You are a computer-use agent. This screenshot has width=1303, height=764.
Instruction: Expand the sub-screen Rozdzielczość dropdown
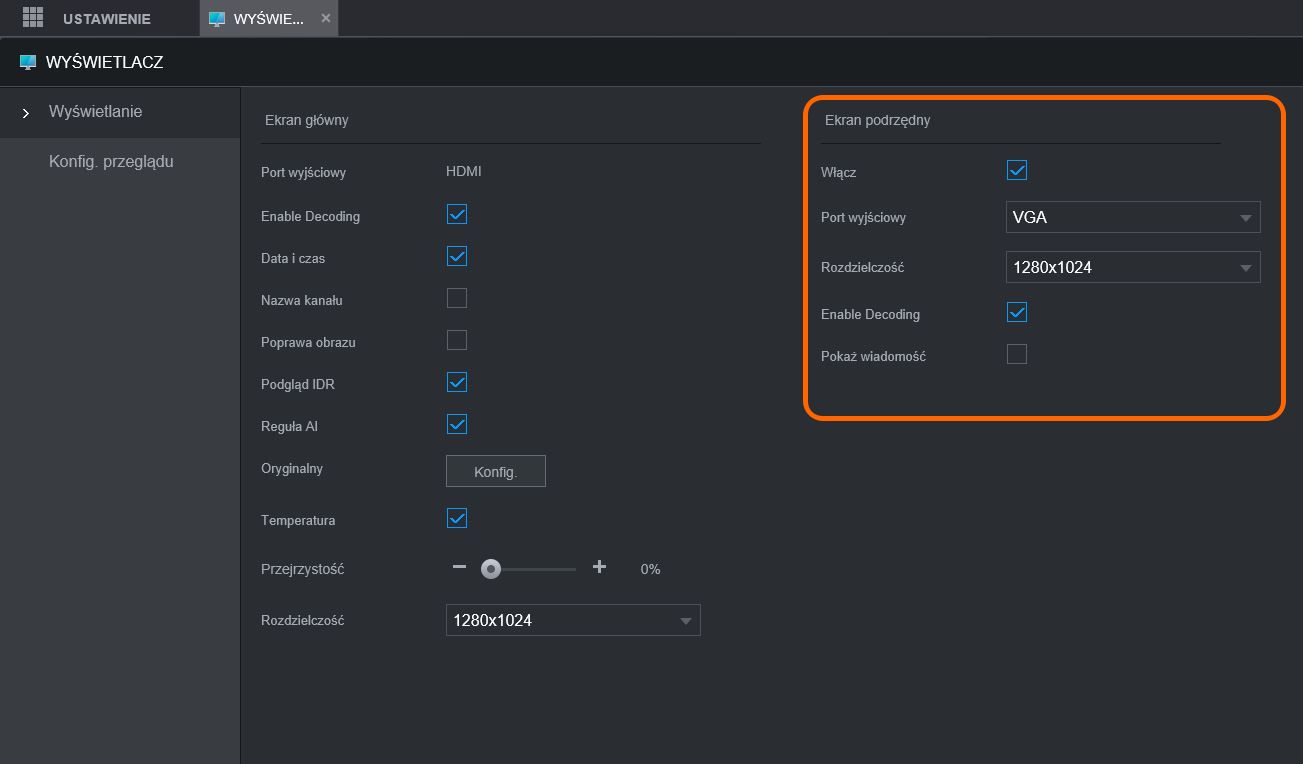pos(1132,267)
